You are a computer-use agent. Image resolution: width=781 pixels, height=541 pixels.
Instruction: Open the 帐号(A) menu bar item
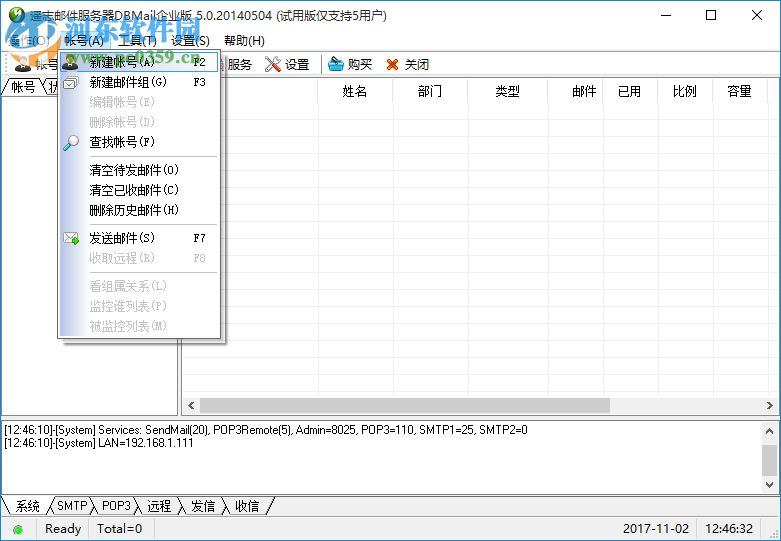tap(84, 41)
